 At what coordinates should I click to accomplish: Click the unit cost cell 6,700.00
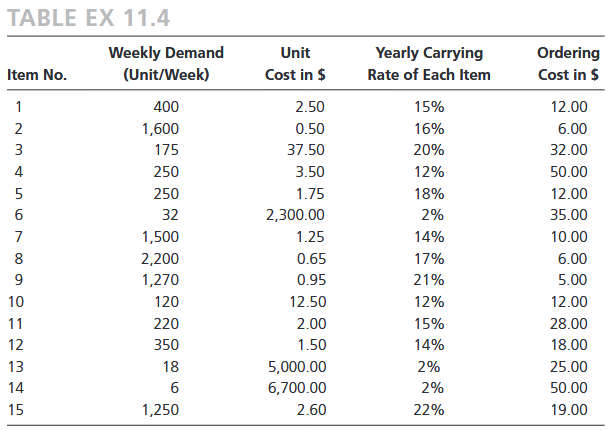pyautogui.click(x=296, y=388)
